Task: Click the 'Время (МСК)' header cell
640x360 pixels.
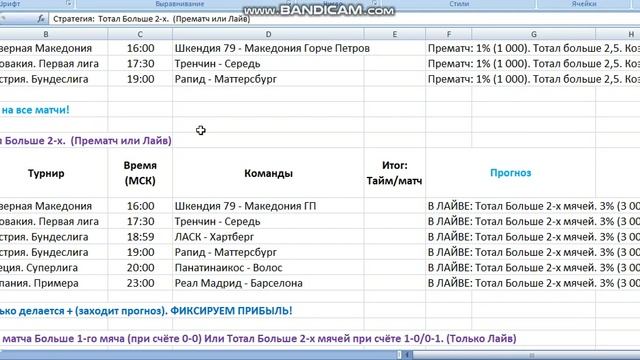Action: [x=140, y=173]
